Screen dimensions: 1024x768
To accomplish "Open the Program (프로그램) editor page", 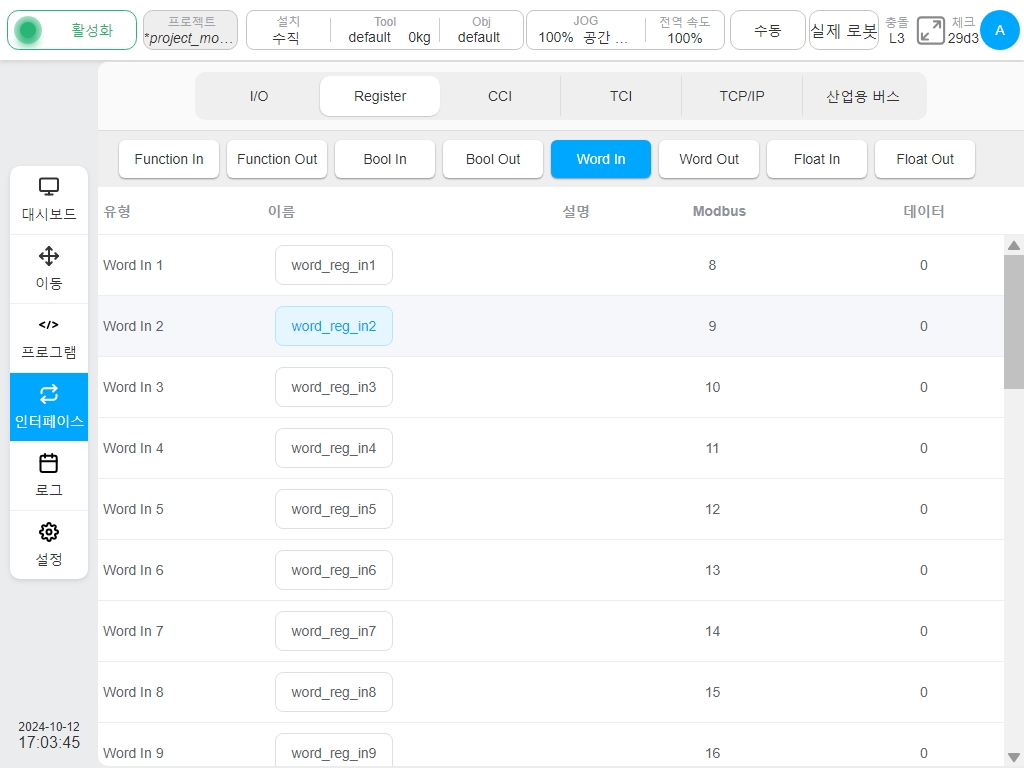I will pos(49,338).
